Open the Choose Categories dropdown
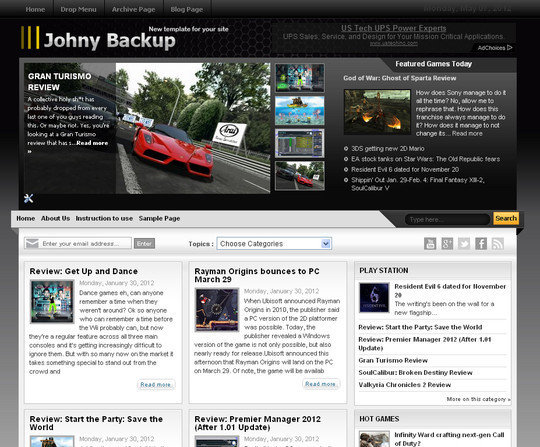The width and height of the screenshot is (540, 447). 274,244
